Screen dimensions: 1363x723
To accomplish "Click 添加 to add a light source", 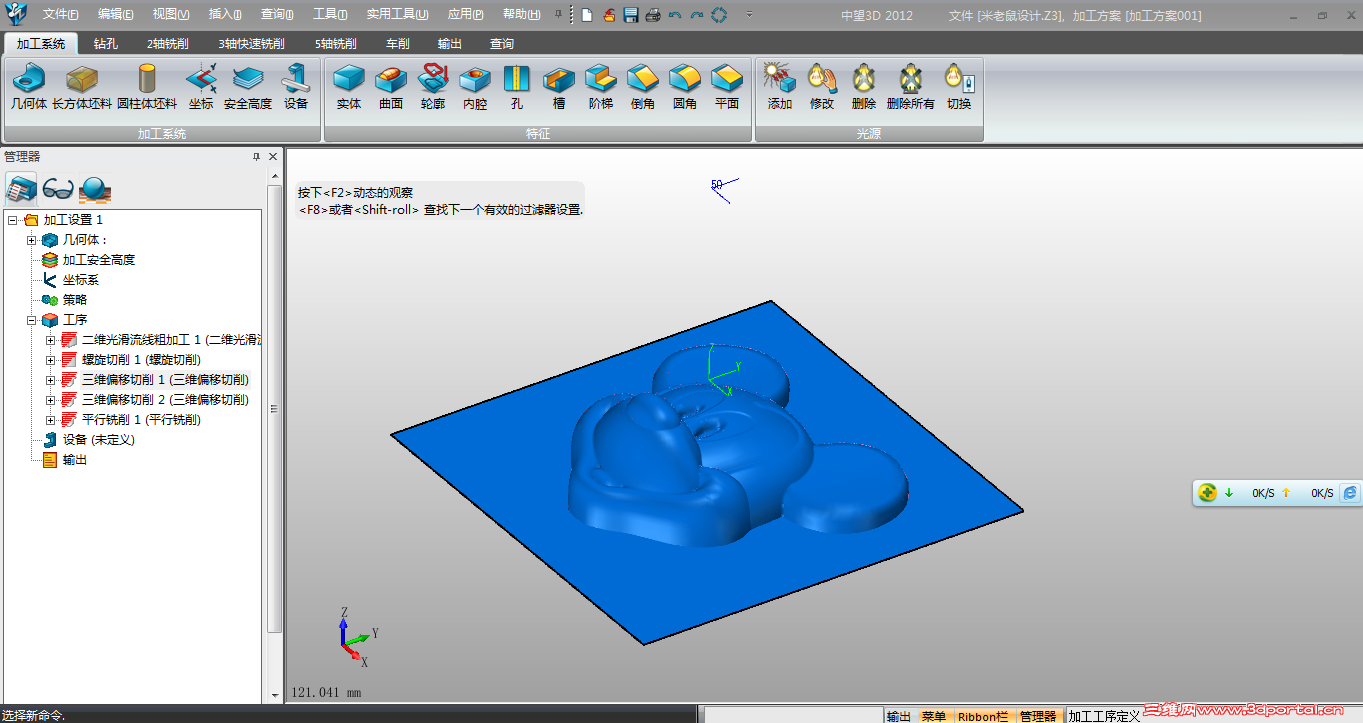I will (x=779, y=87).
